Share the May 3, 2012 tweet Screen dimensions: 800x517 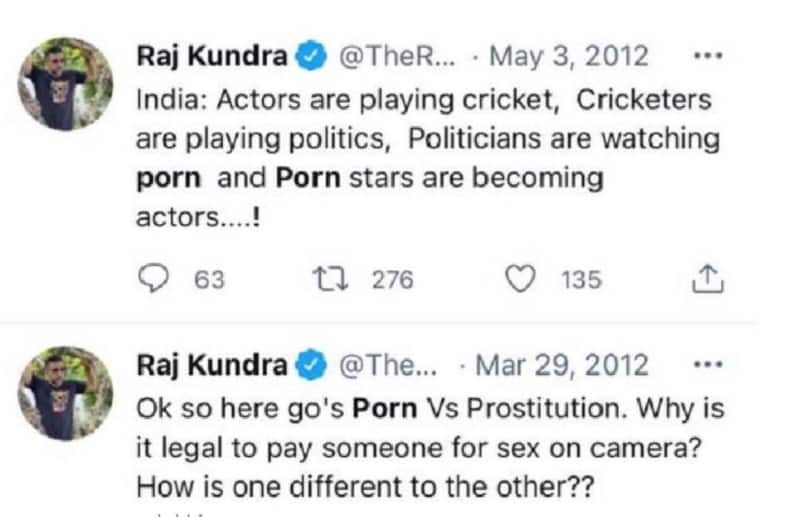707,279
